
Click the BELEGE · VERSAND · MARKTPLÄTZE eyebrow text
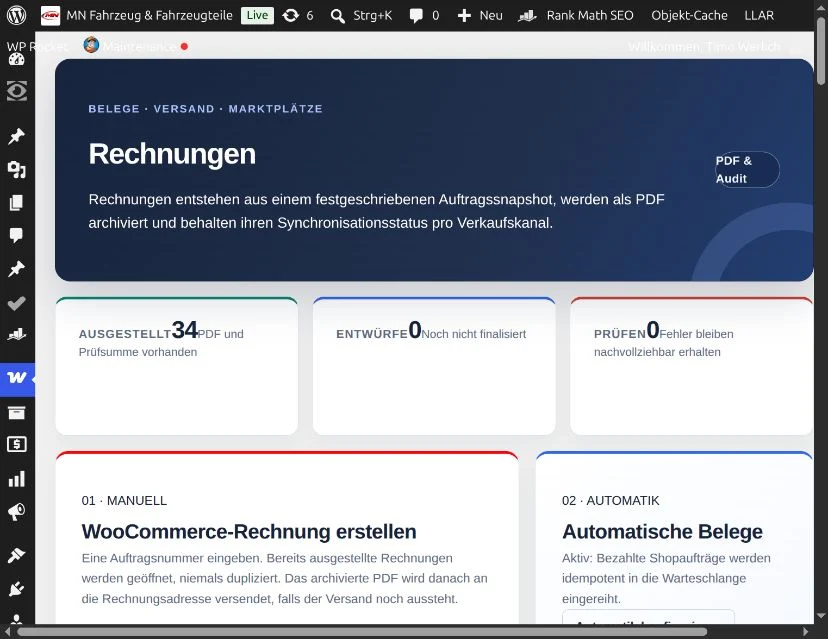tap(205, 109)
